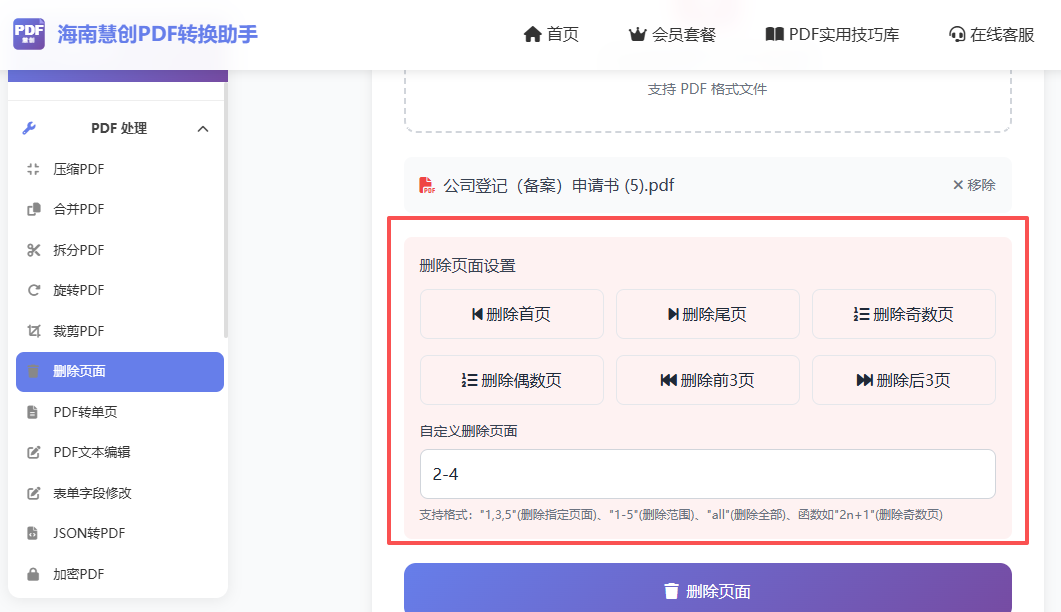This screenshot has height=612, width=1061.
Task: Select JSON转PDF in the sidebar
Action: pyautogui.click(x=120, y=533)
